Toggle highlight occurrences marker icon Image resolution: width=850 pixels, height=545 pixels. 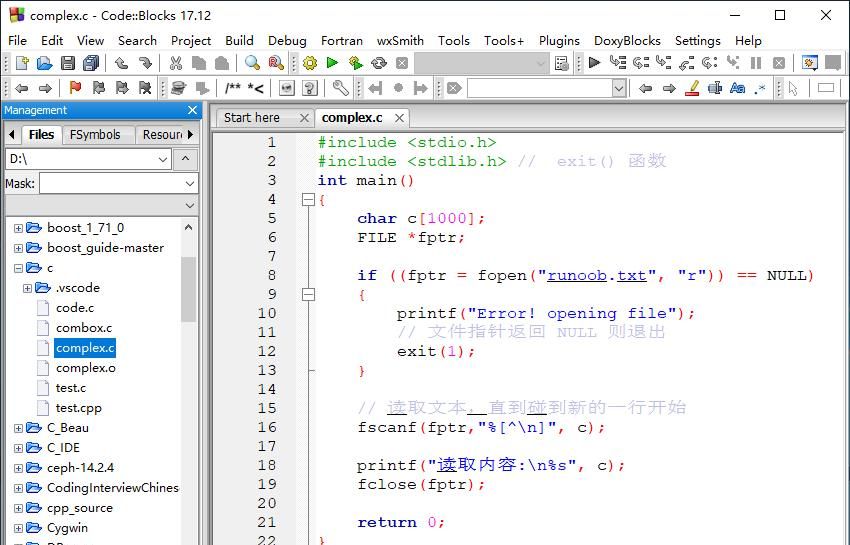click(x=692, y=88)
